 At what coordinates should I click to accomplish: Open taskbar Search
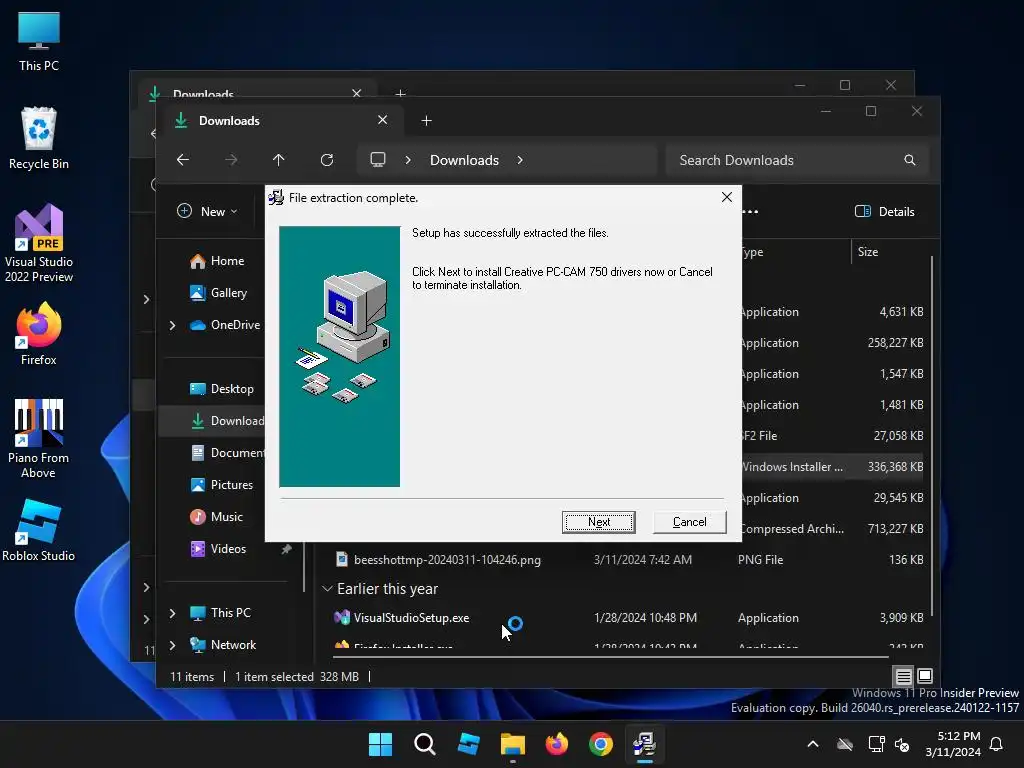(424, 744)
